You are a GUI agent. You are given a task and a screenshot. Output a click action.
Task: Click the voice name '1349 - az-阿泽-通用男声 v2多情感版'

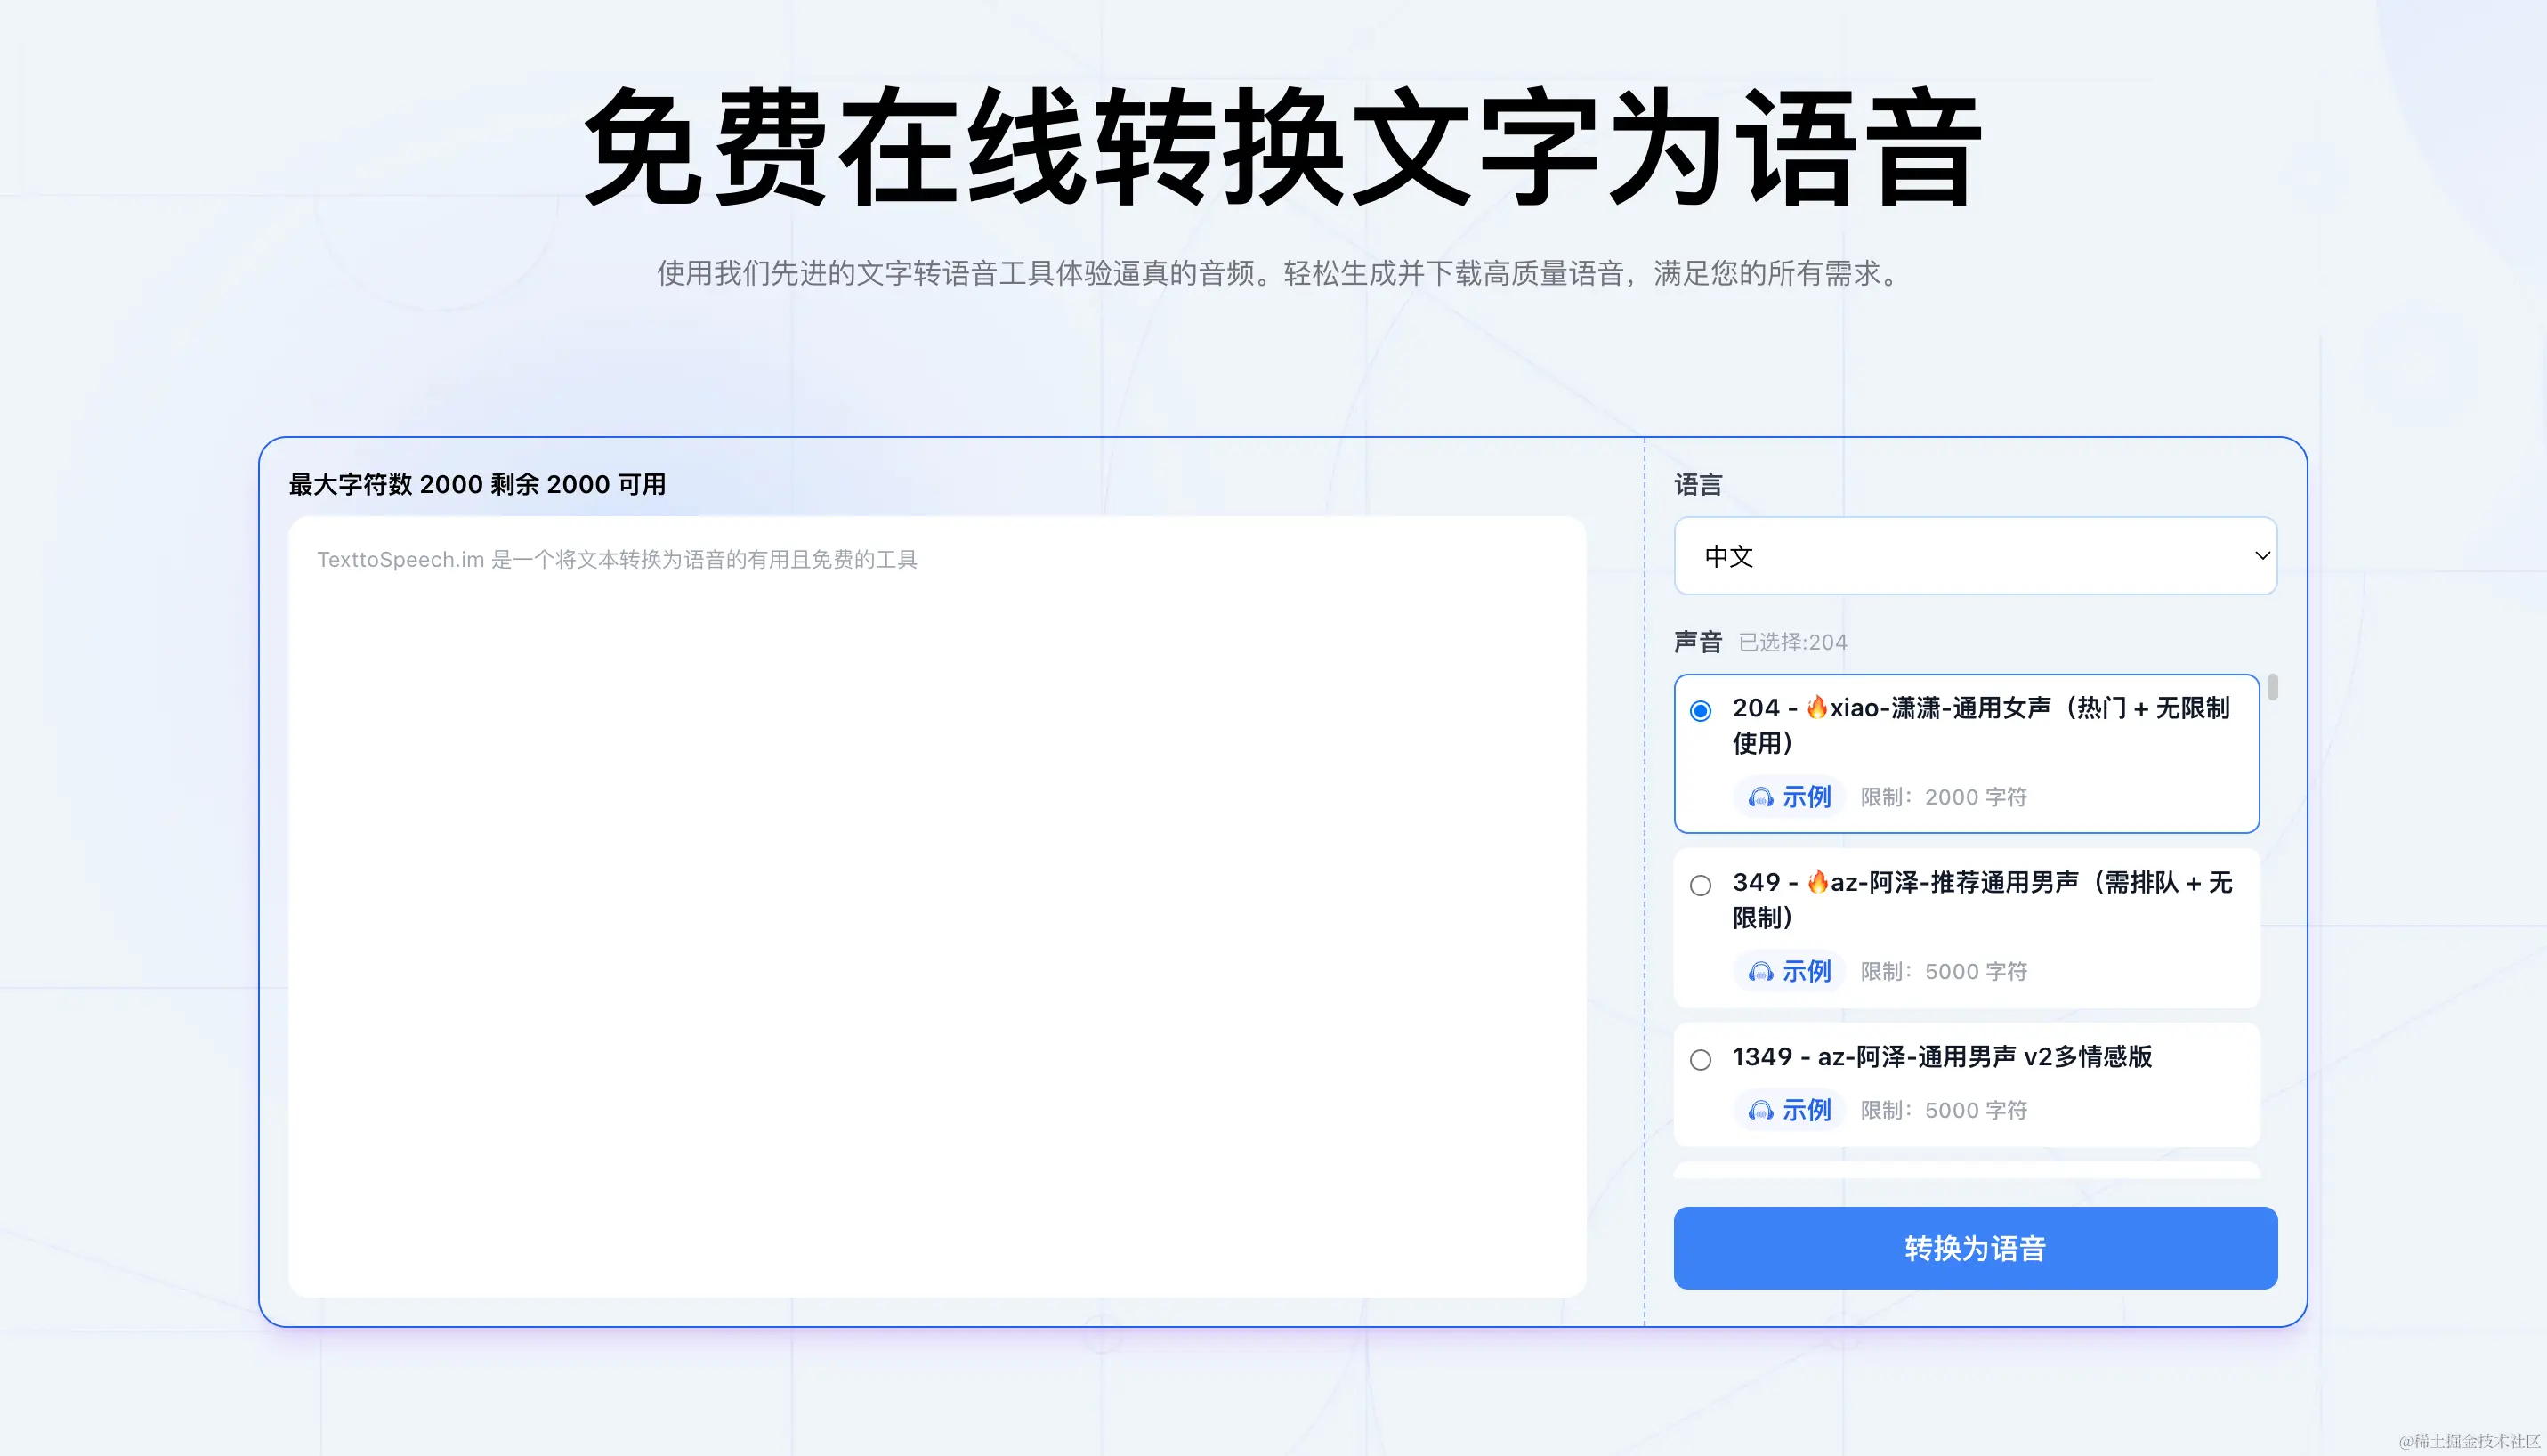1942,1056
